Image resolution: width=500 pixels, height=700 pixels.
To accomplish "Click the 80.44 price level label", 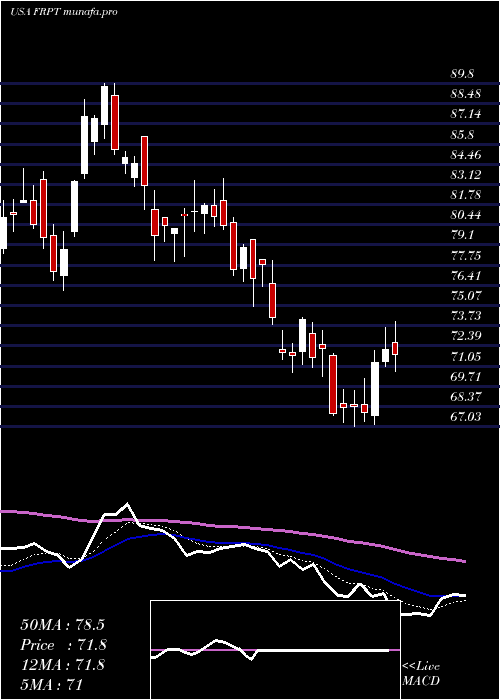I will click(466, 215).
